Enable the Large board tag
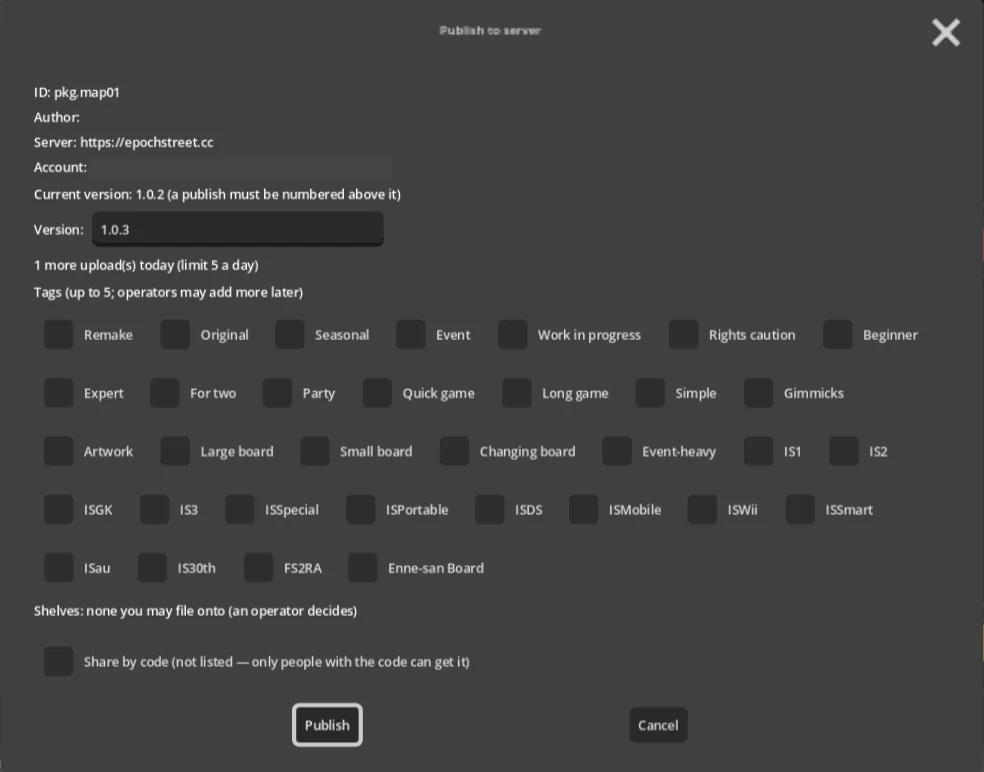The image size is (984, 772). (x=175, y=451)
